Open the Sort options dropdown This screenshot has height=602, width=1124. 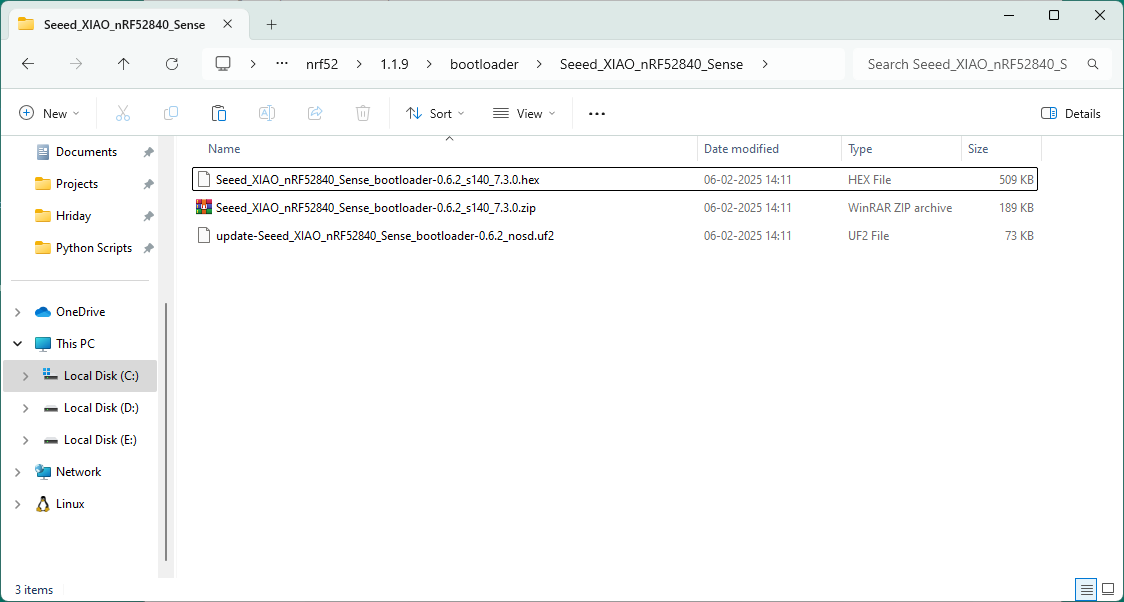click(x=435, y=113)
